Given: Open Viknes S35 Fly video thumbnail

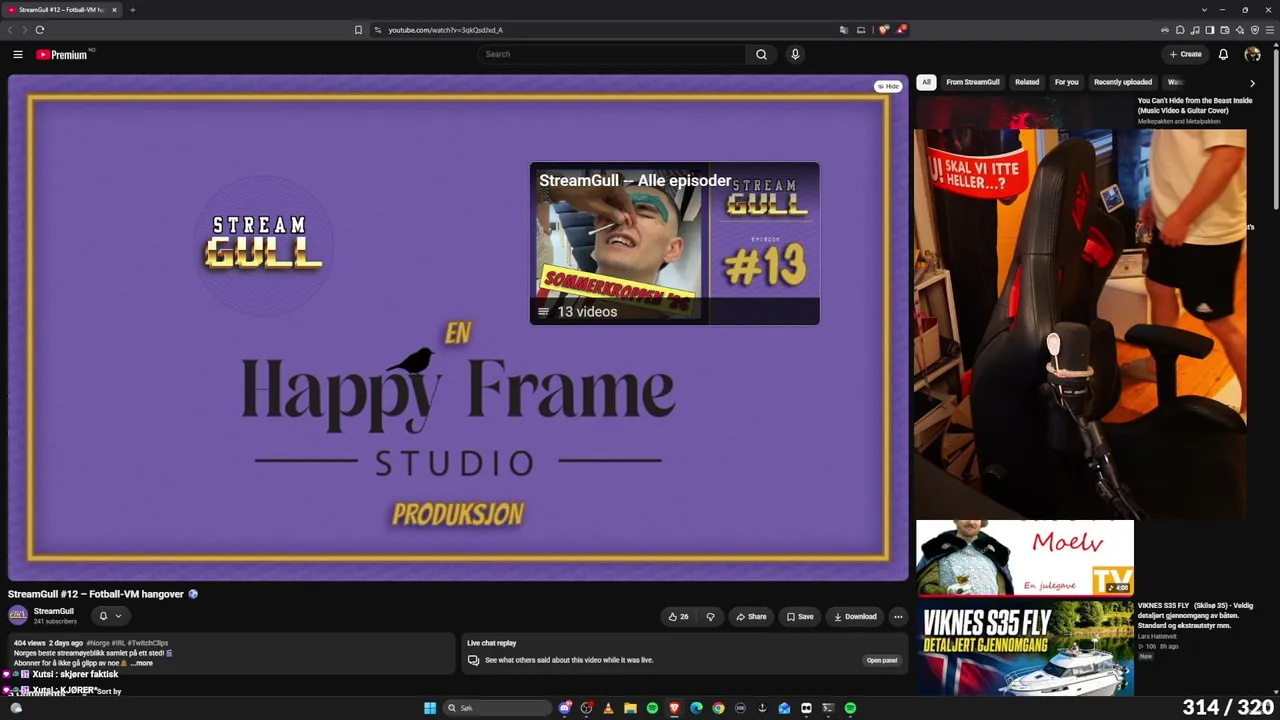Looking at the screenshot, I should pyautogui.click(x=1025, y=648).
